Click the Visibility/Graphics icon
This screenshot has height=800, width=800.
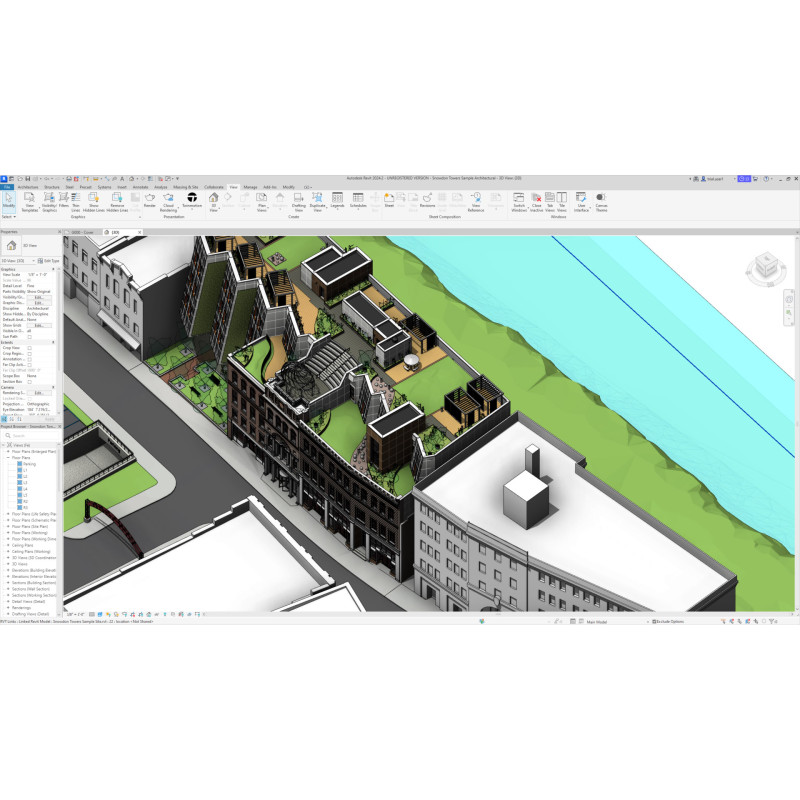point(49,200)
